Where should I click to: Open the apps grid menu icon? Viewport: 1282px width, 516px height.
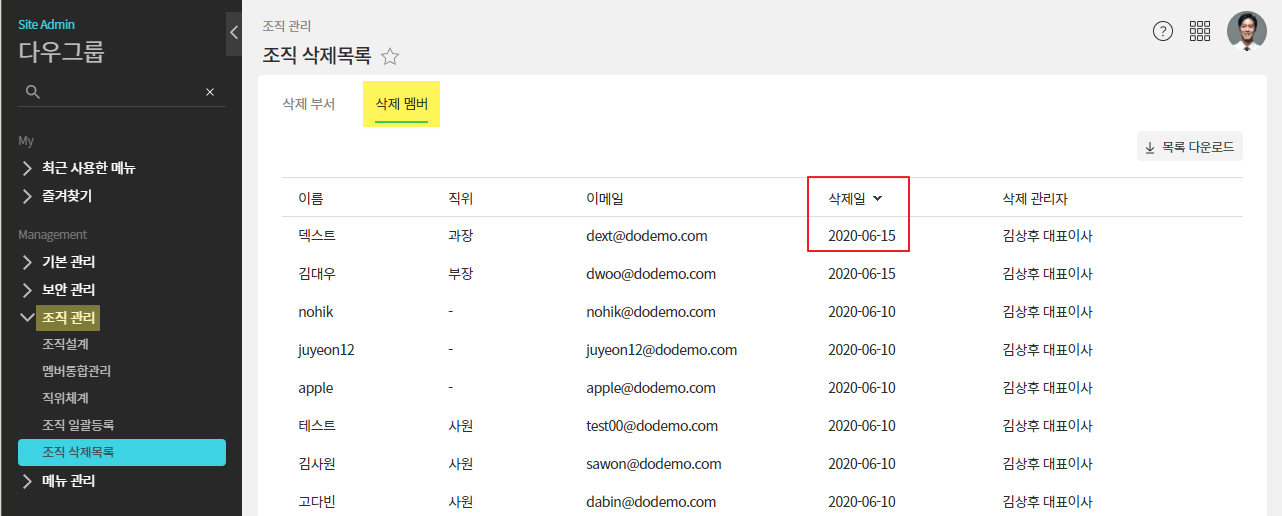pos(1200,31)
